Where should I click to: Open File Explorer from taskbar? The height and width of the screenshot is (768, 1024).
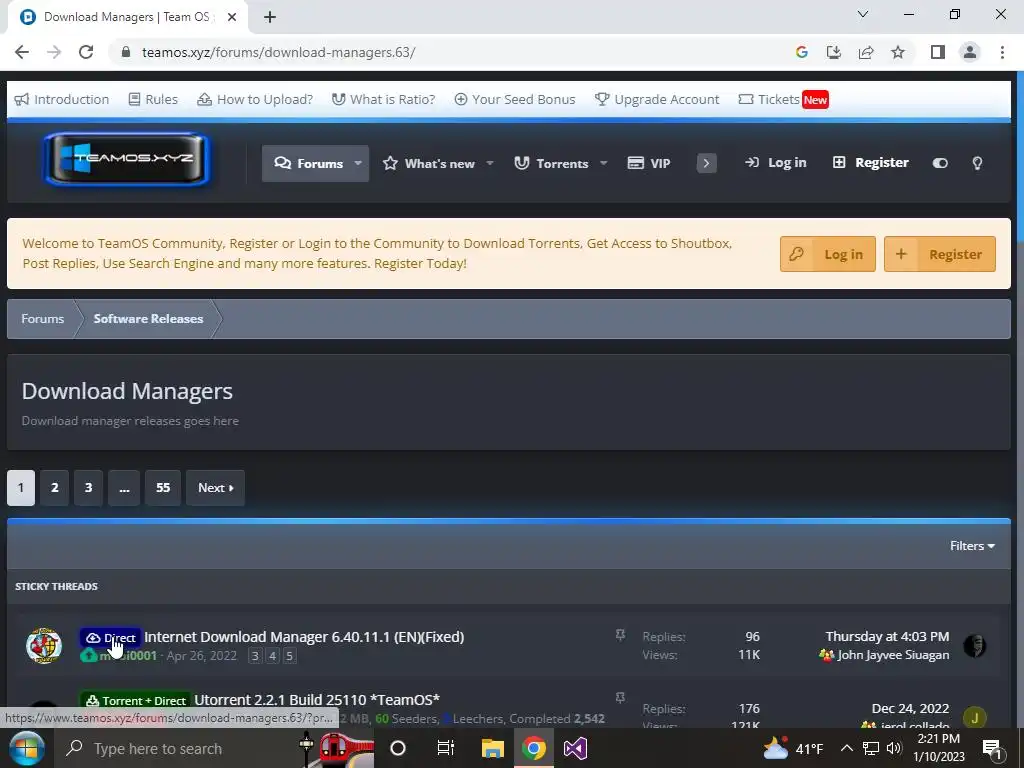click(x=492, y=748)
